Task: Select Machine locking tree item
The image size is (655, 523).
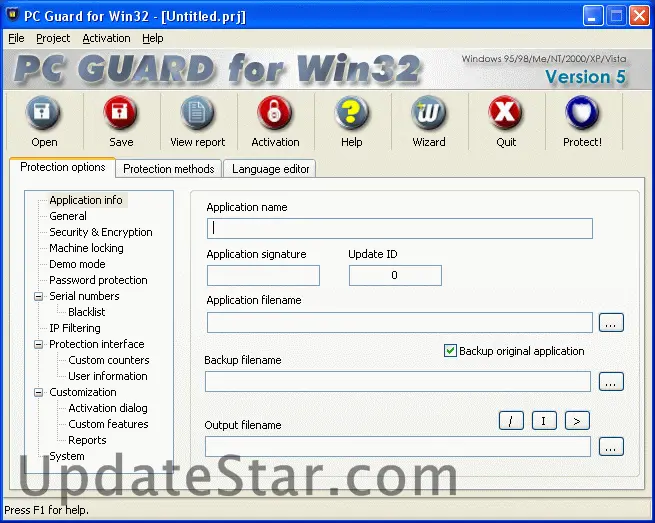Action: click(x=86, y=248)
